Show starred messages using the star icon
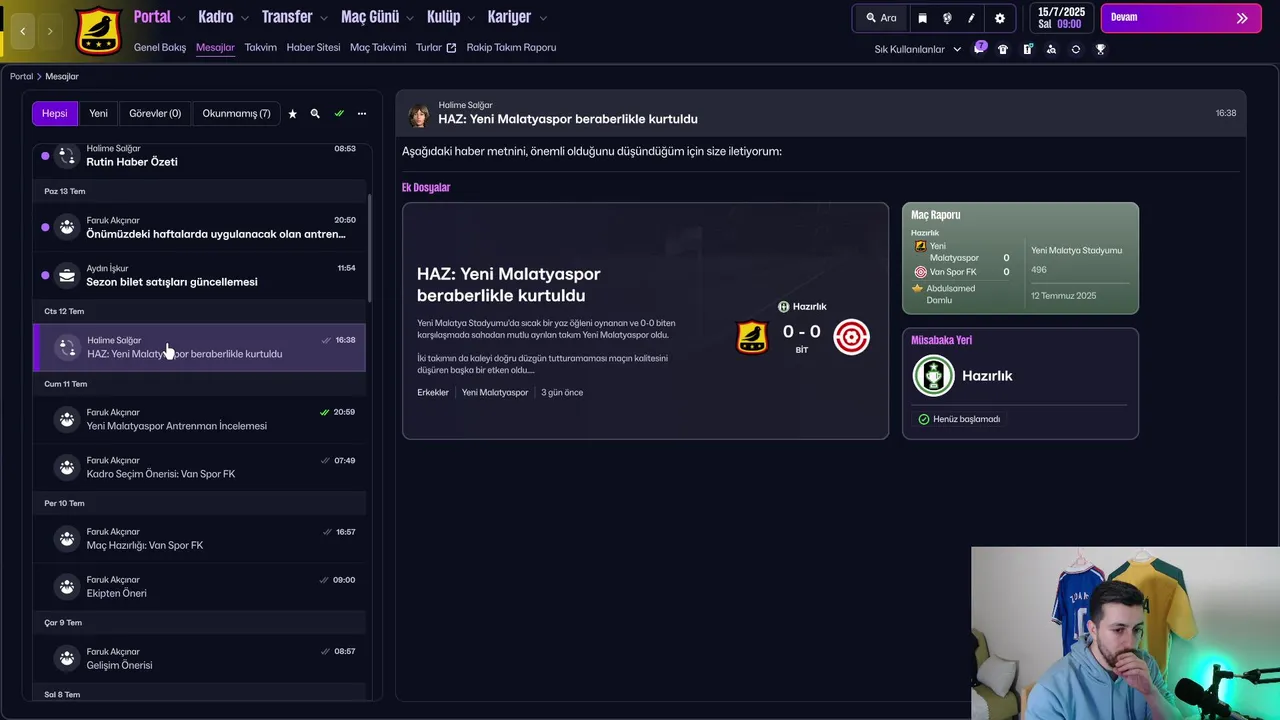The height and width of the screenshot is (720, 1280). [292, 114]
